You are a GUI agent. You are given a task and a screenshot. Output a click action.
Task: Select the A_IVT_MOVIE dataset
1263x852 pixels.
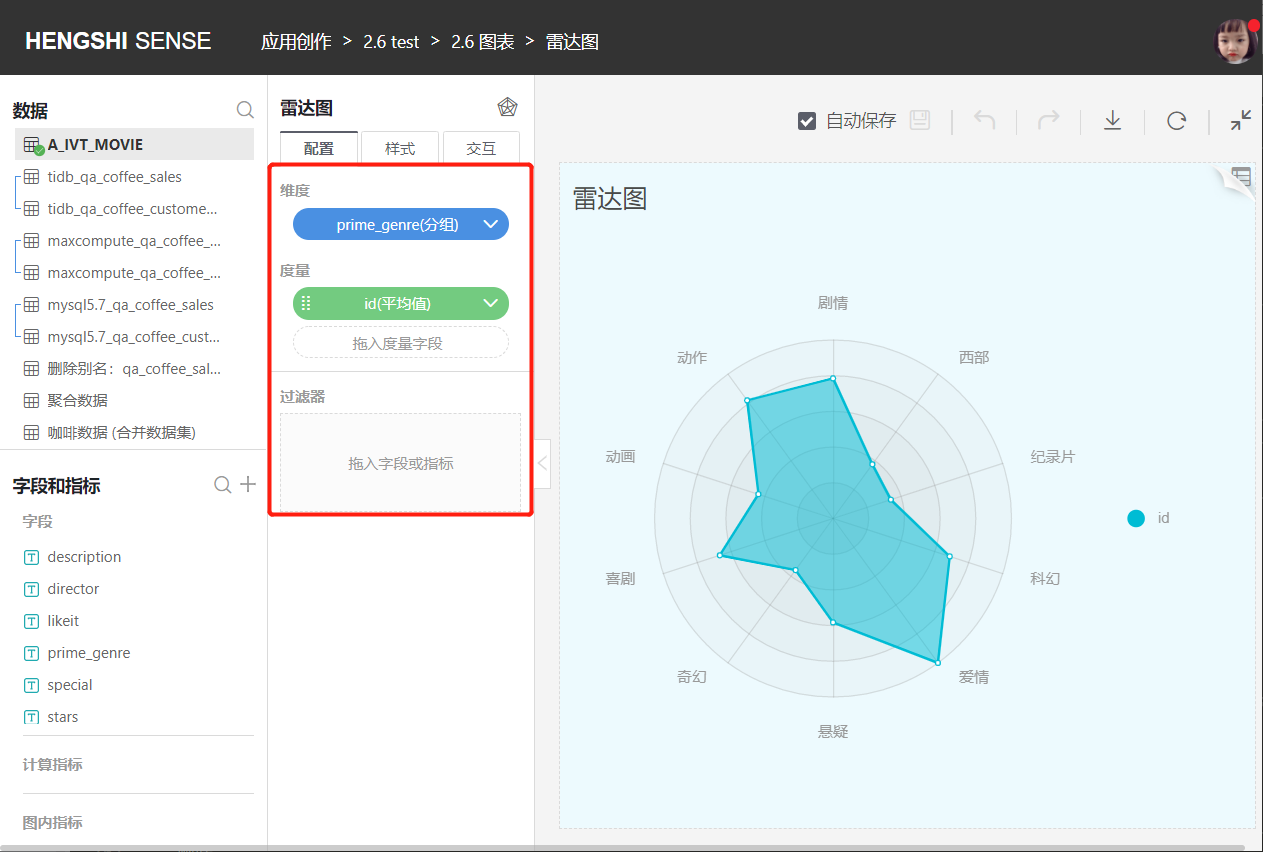pyautogui.click(x=134, y=145)
